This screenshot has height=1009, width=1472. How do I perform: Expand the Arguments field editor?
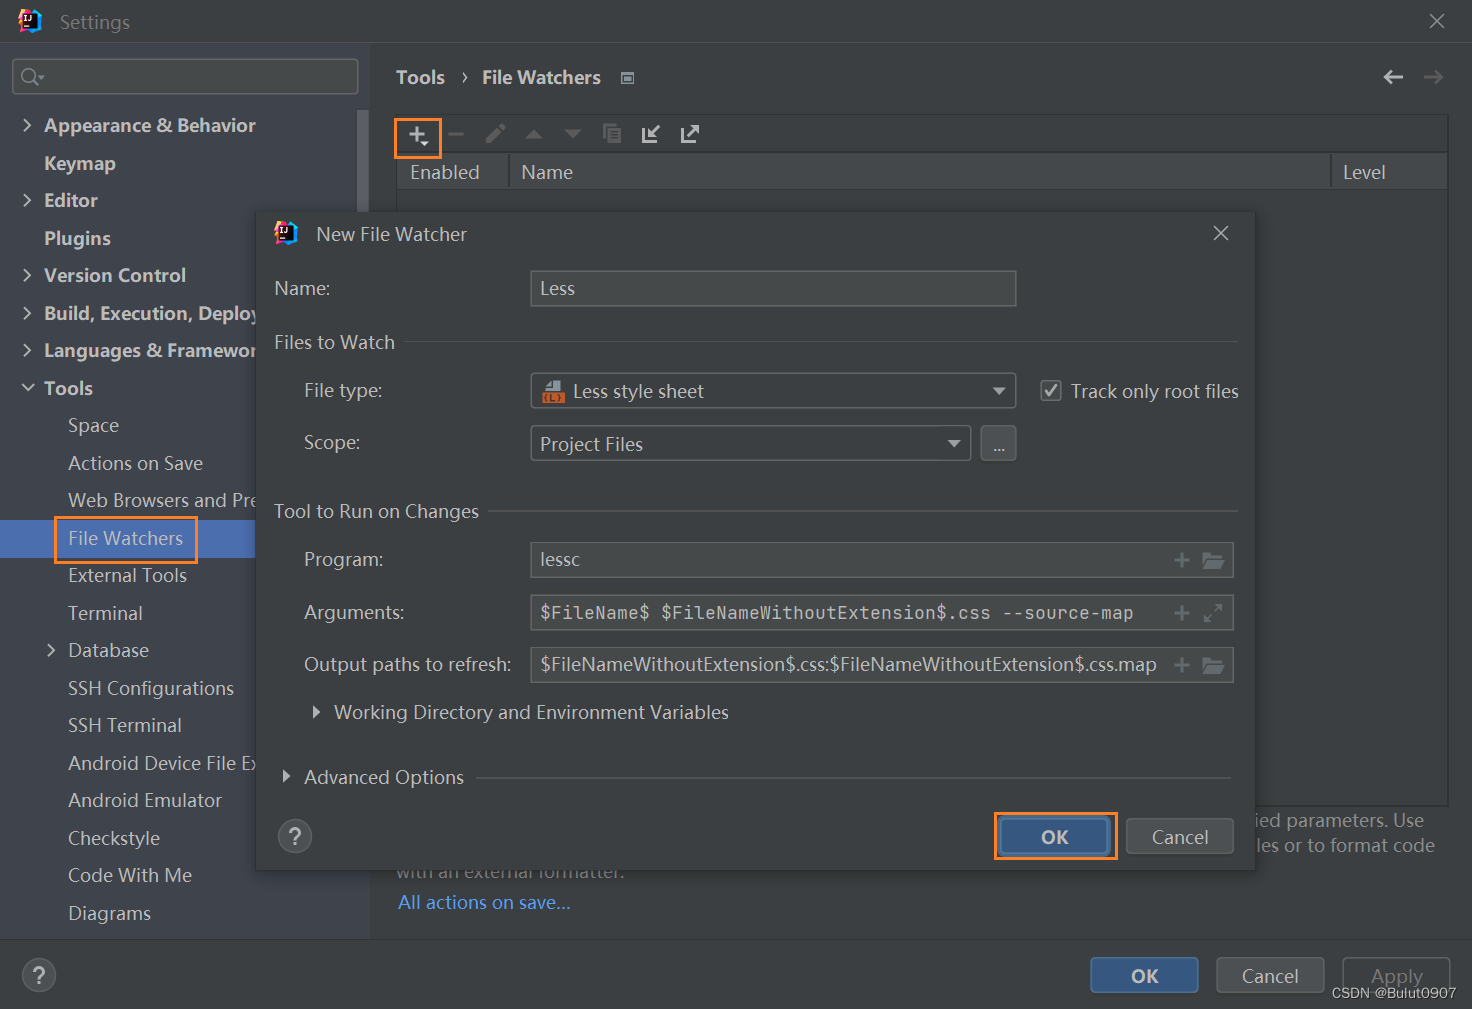(1213, 613)
